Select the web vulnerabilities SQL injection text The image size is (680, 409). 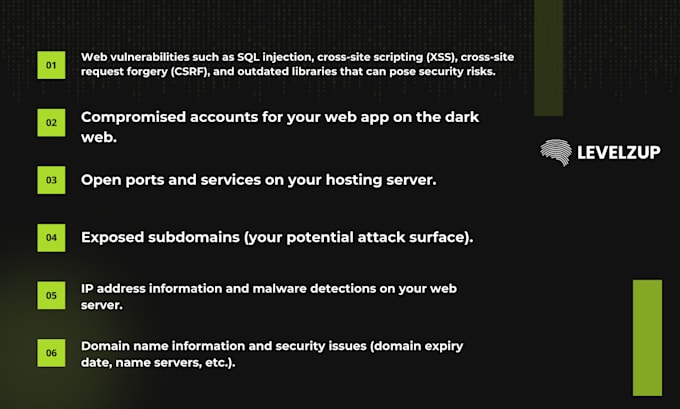coord(298,64)
